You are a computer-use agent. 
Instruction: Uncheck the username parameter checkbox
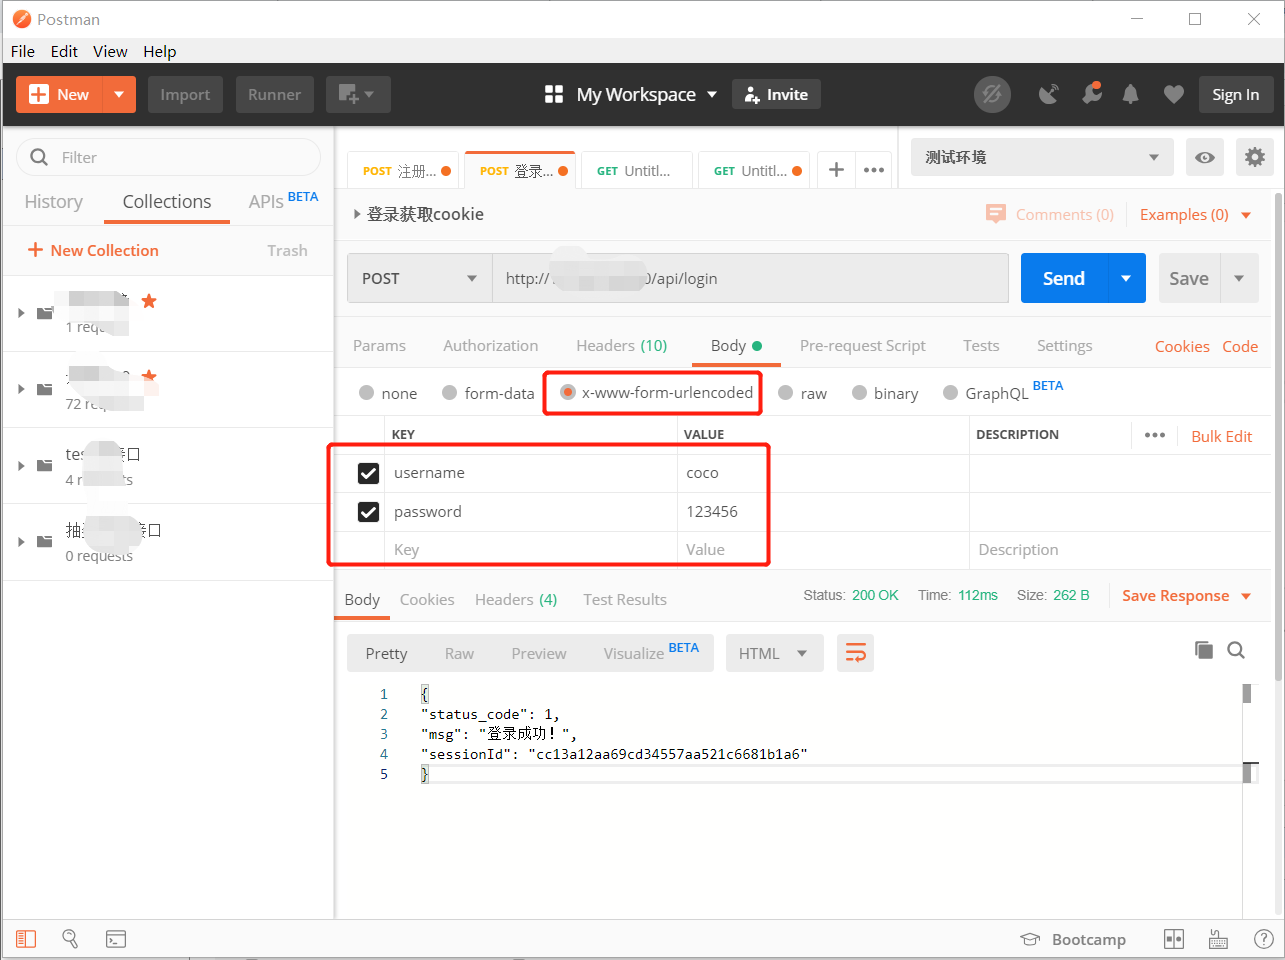pyautogui.click(x=368, y=473)
